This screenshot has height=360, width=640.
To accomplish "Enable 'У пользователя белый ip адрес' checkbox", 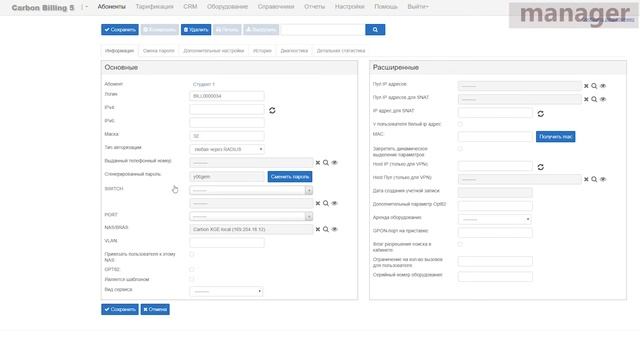I will tap(460, 124).
